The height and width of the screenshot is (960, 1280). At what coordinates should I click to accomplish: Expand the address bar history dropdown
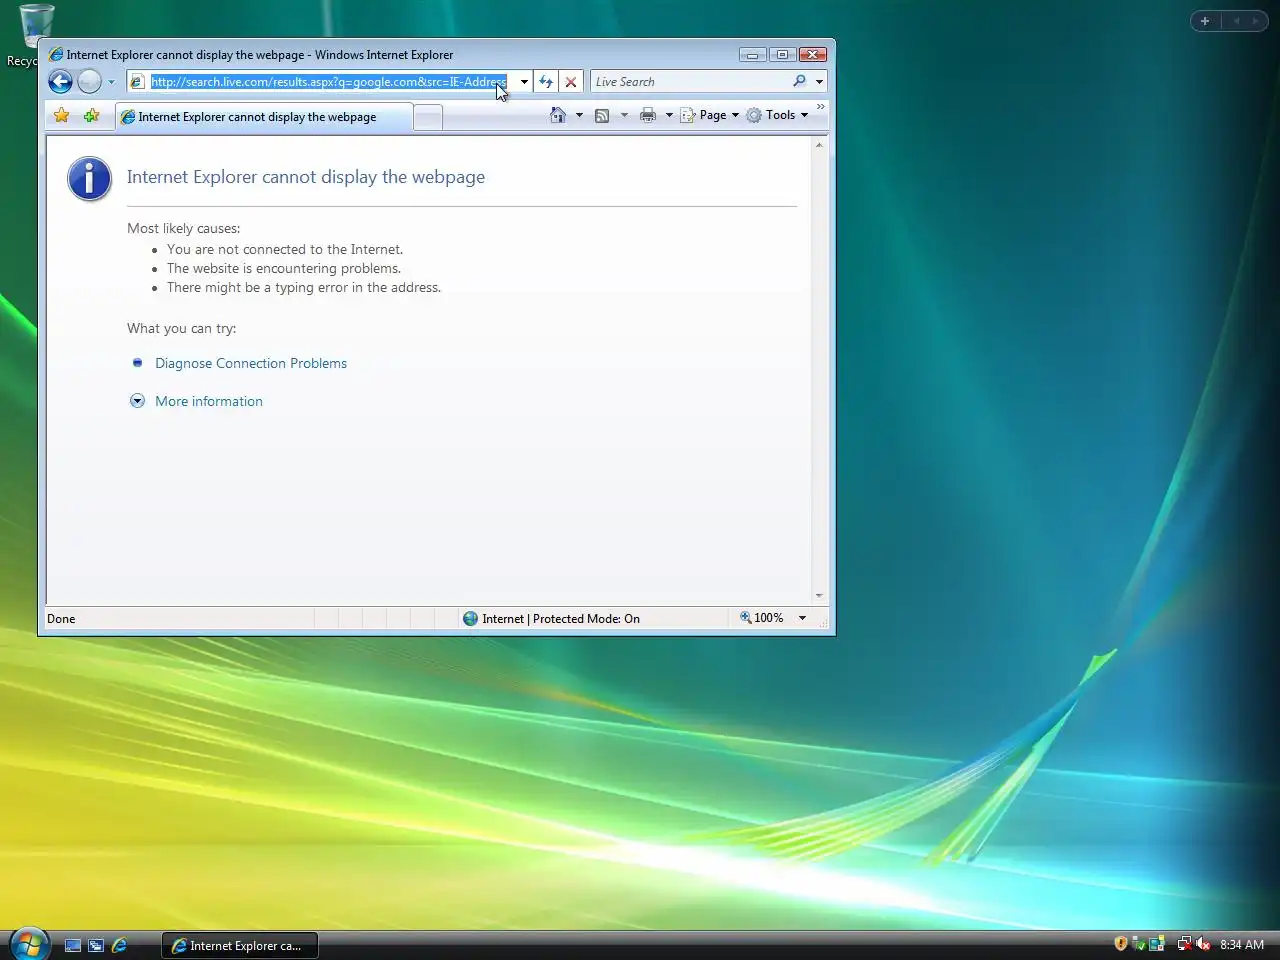coord(524,82)
